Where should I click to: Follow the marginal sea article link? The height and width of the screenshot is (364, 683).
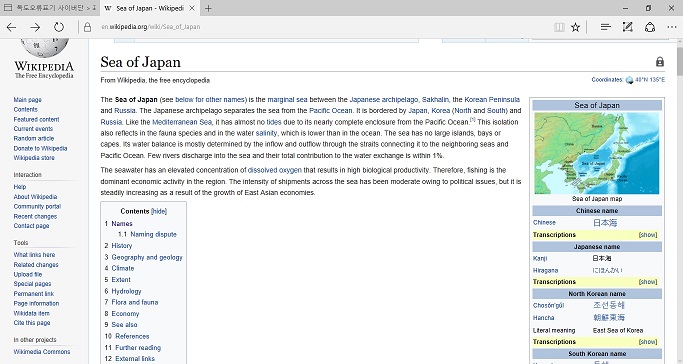click(287, 100)
